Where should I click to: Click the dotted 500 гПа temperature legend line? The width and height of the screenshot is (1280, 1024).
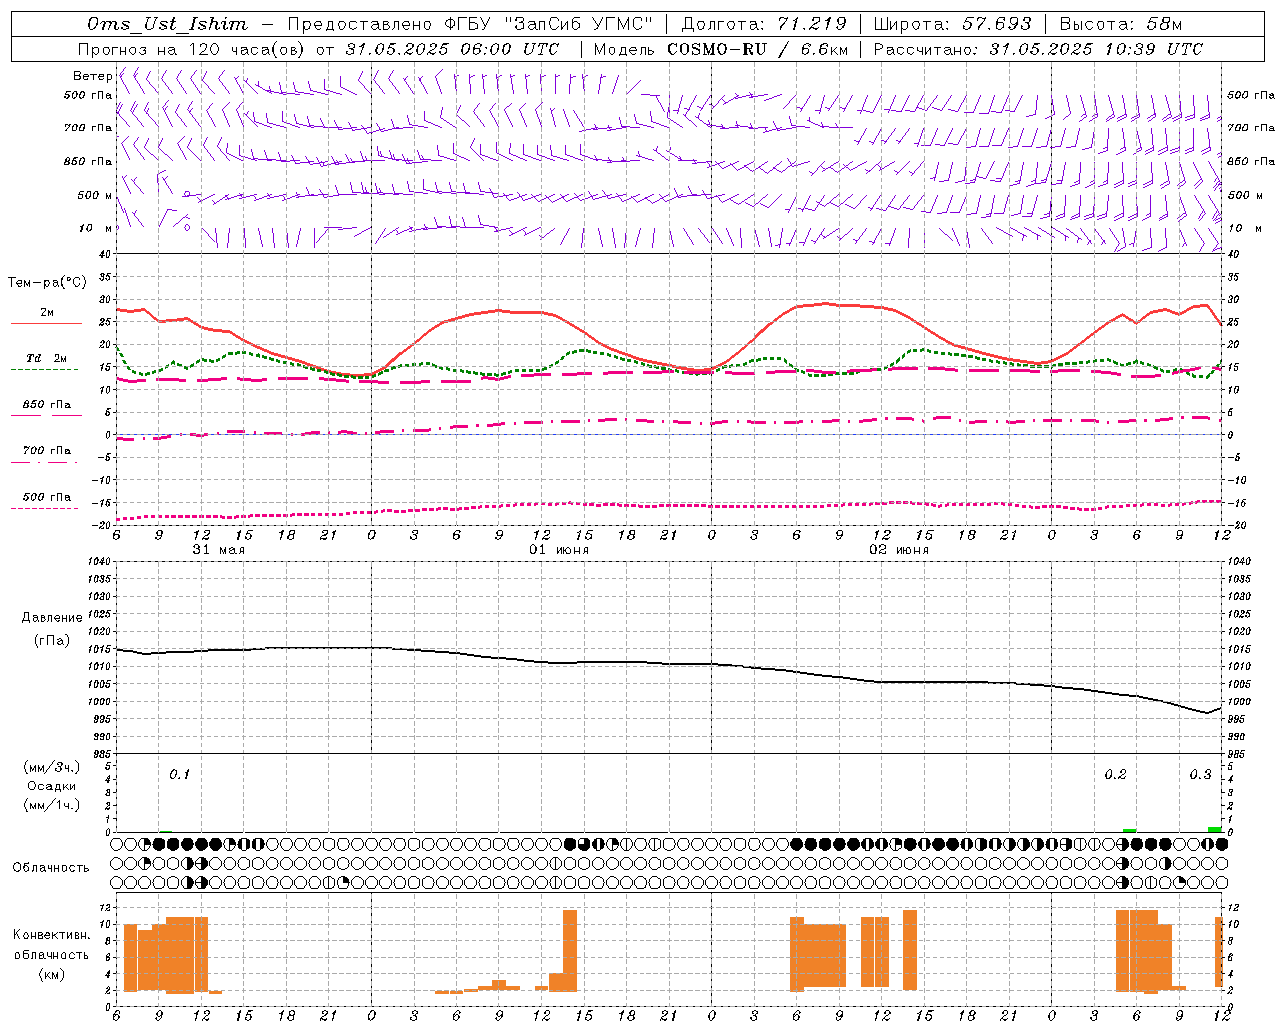coord(44,508)
